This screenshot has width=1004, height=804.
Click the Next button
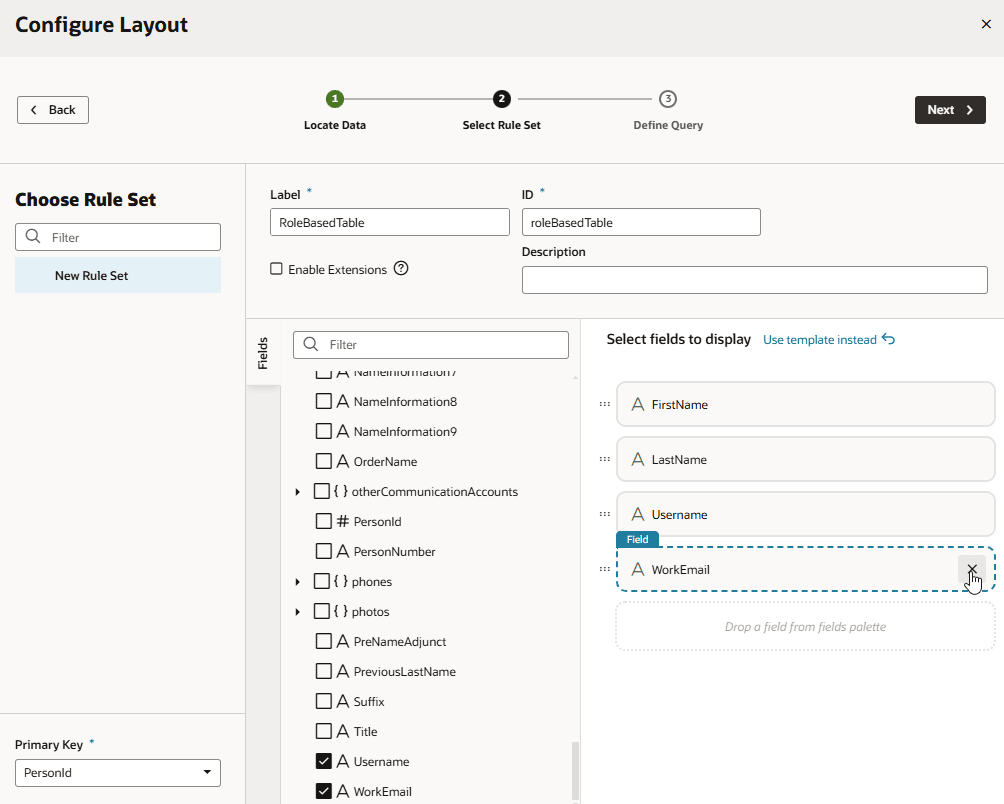(x=949, y=110)
